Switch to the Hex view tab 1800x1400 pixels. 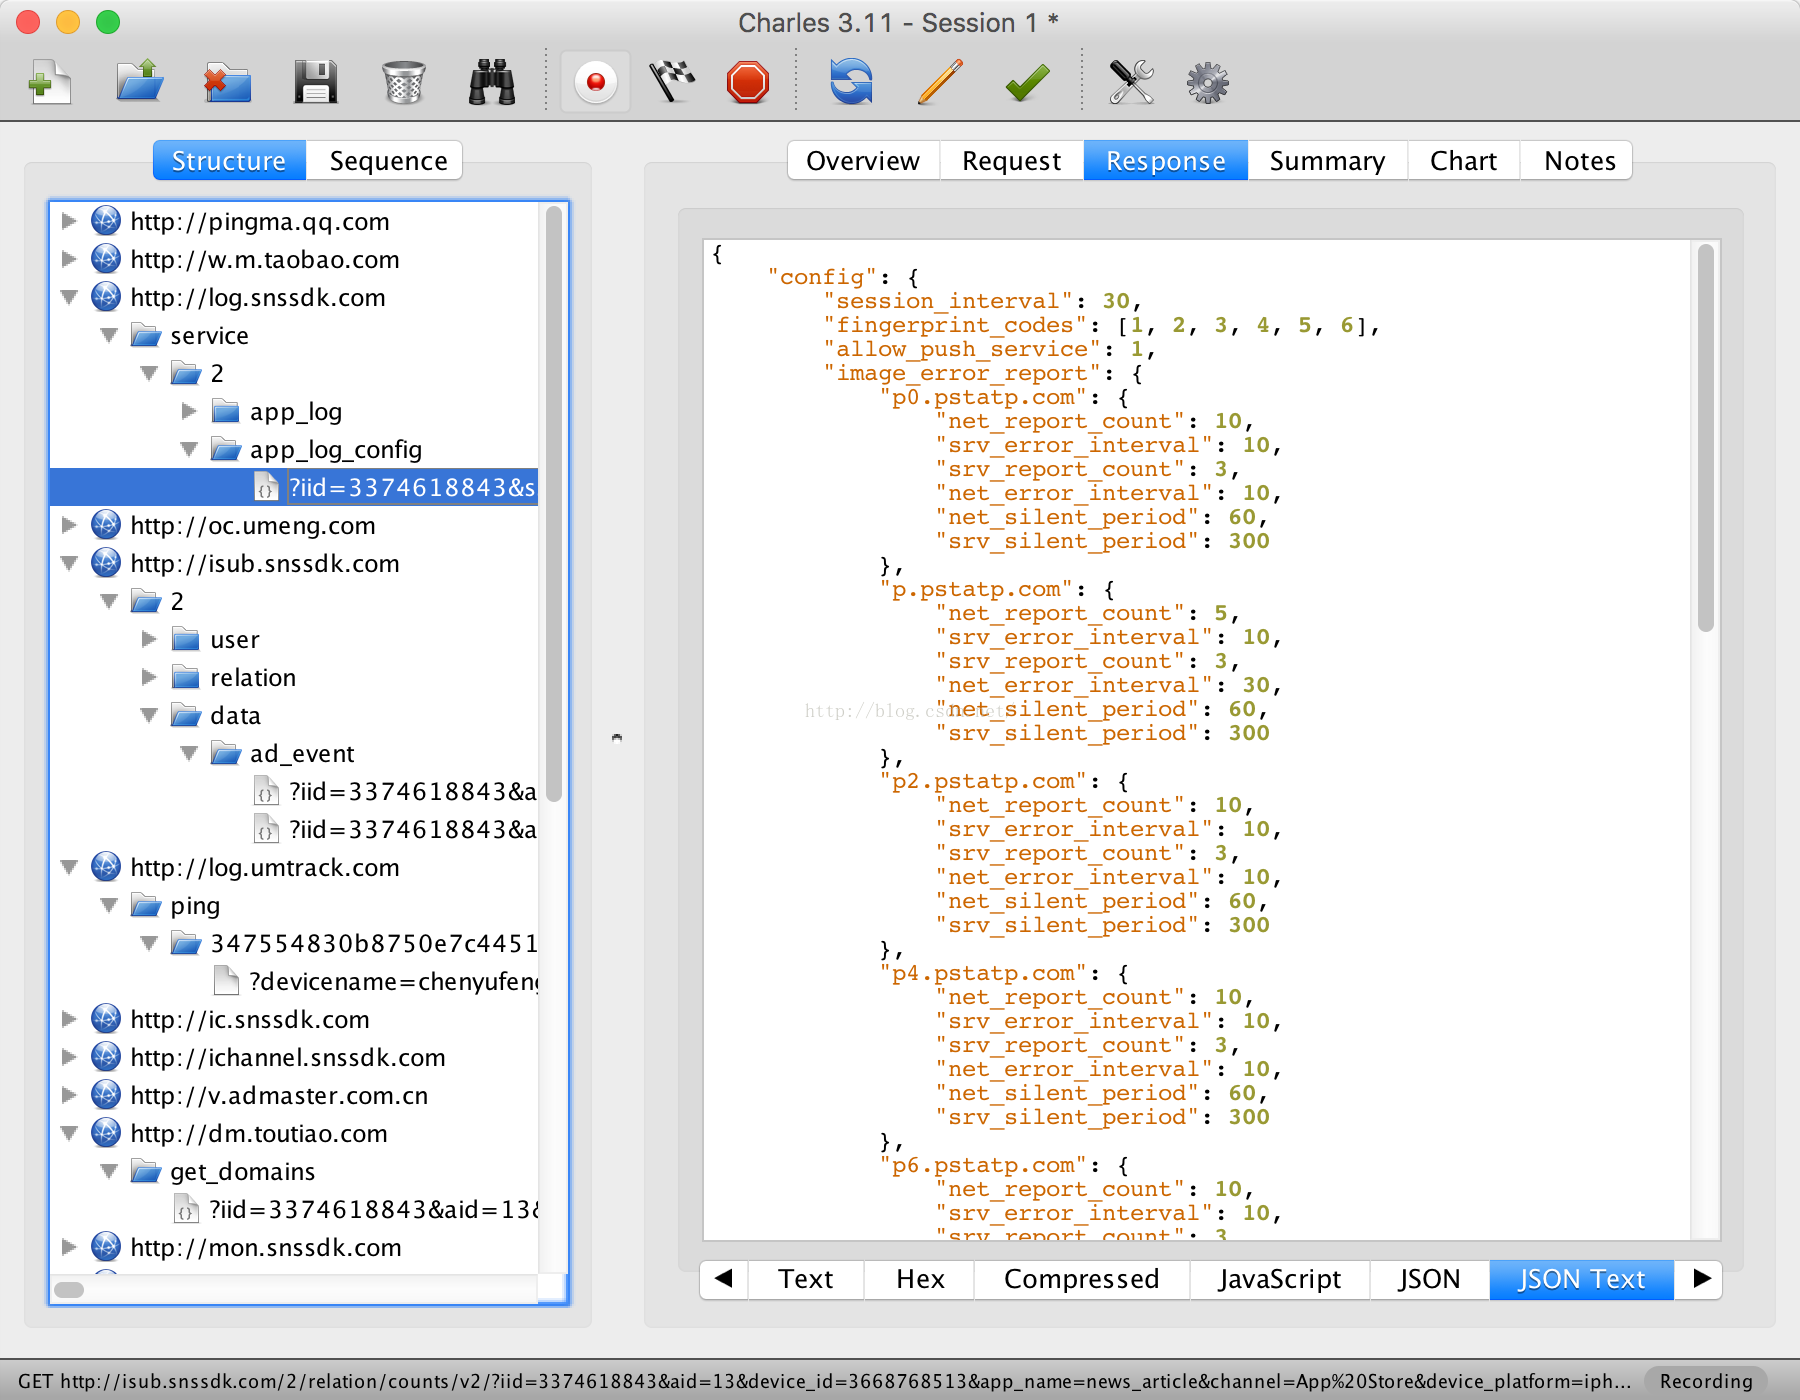coord(919,1279)
